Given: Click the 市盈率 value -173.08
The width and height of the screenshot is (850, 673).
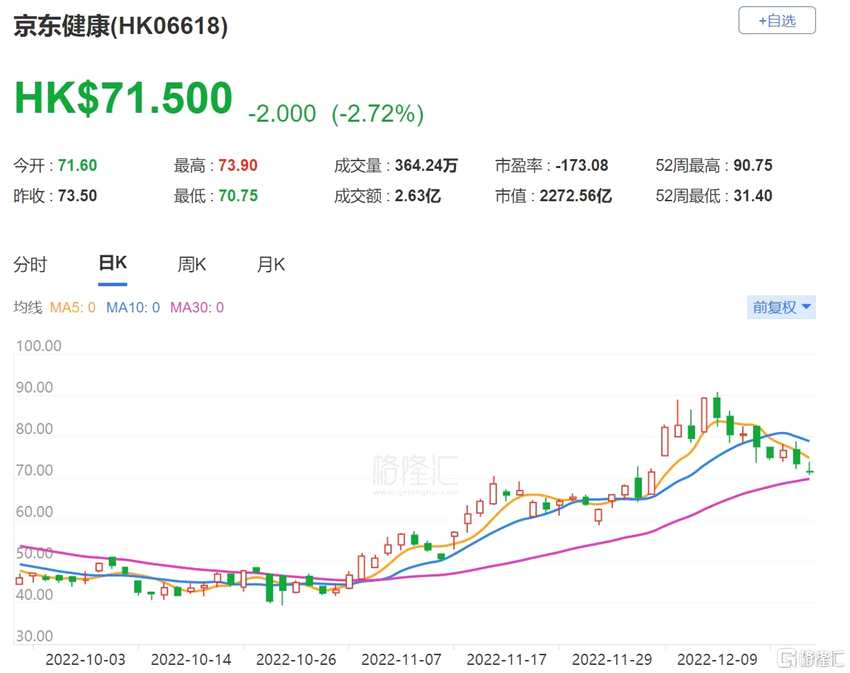Looking at the screenshot, I should 582,165.
